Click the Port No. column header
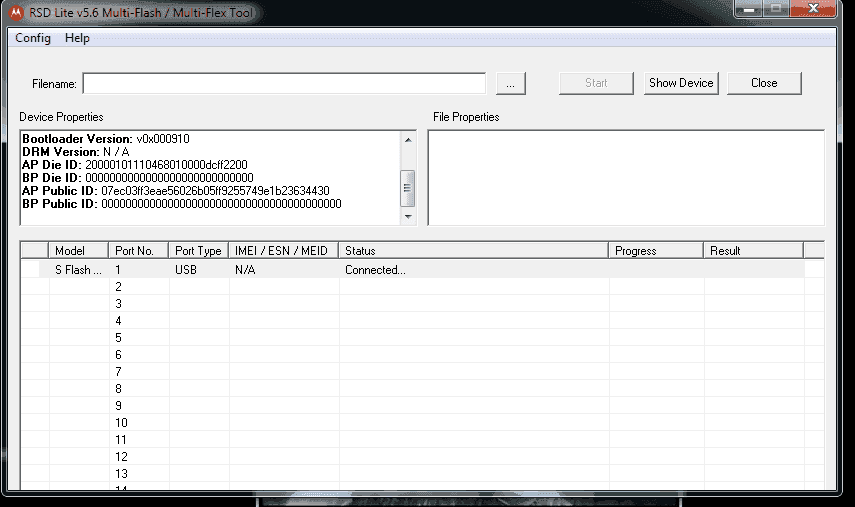 [x=139, y=251]
